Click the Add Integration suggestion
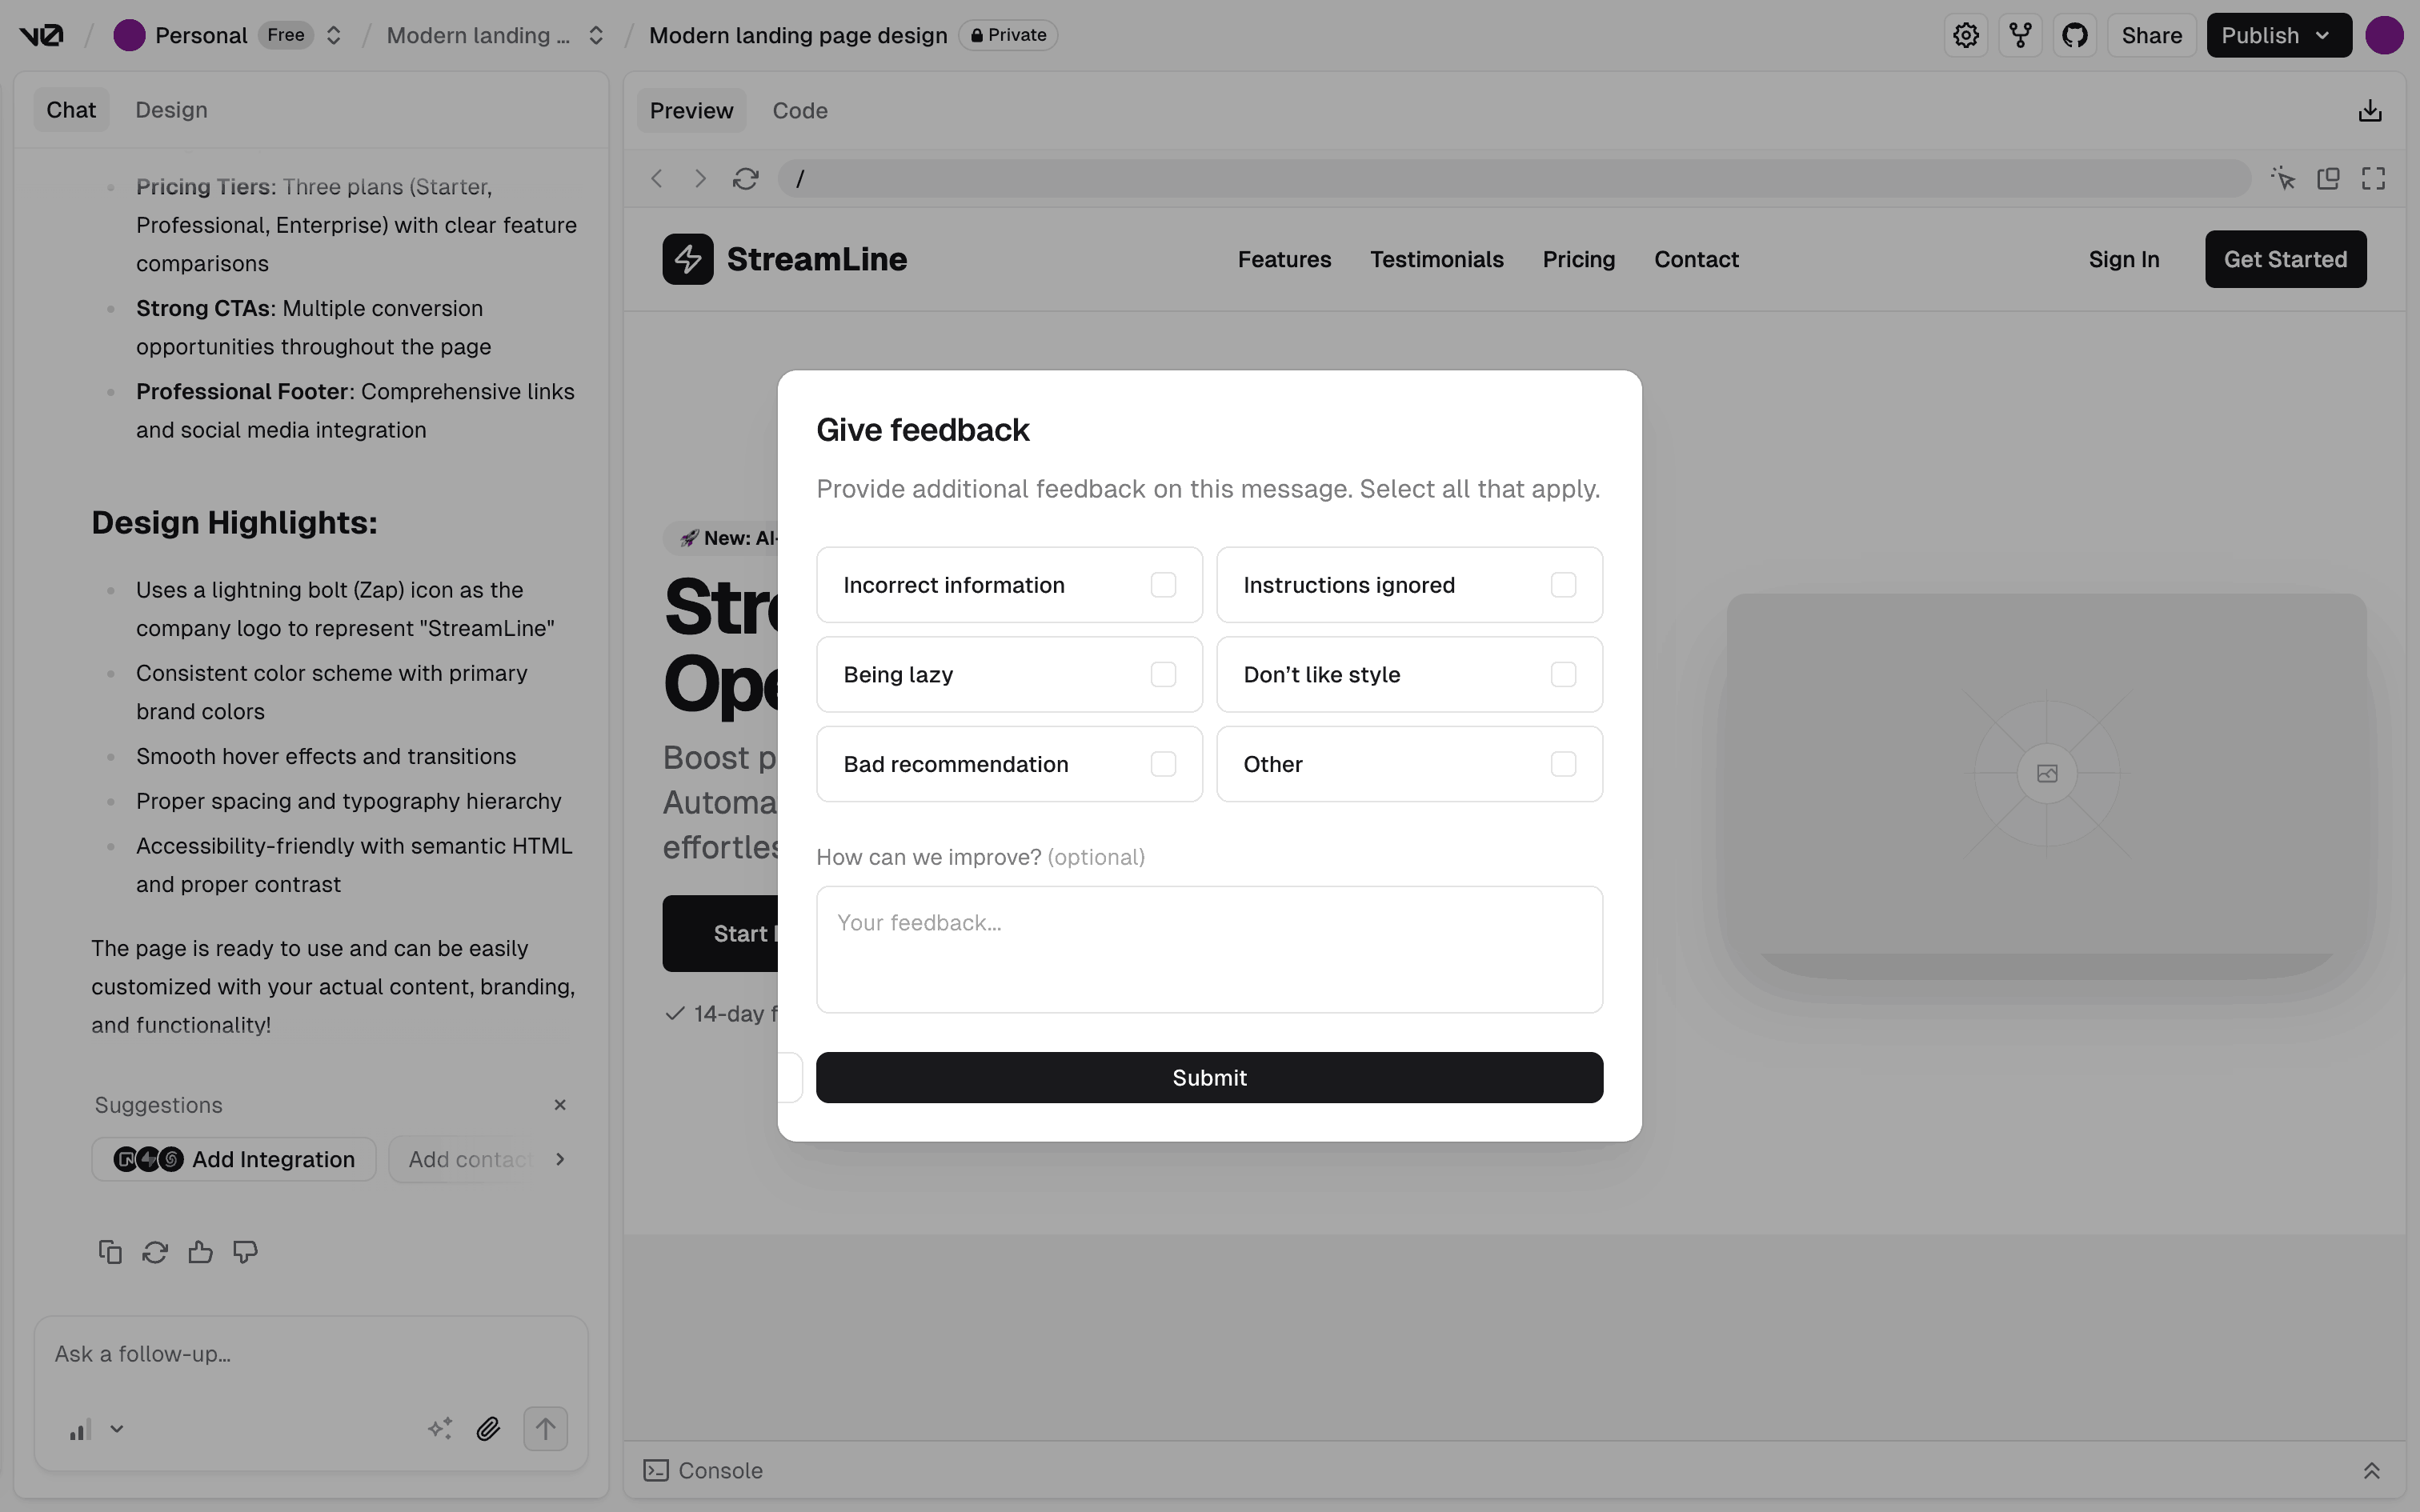The width and height of the screenshot is (2420, 1512). pos(234,1159)
